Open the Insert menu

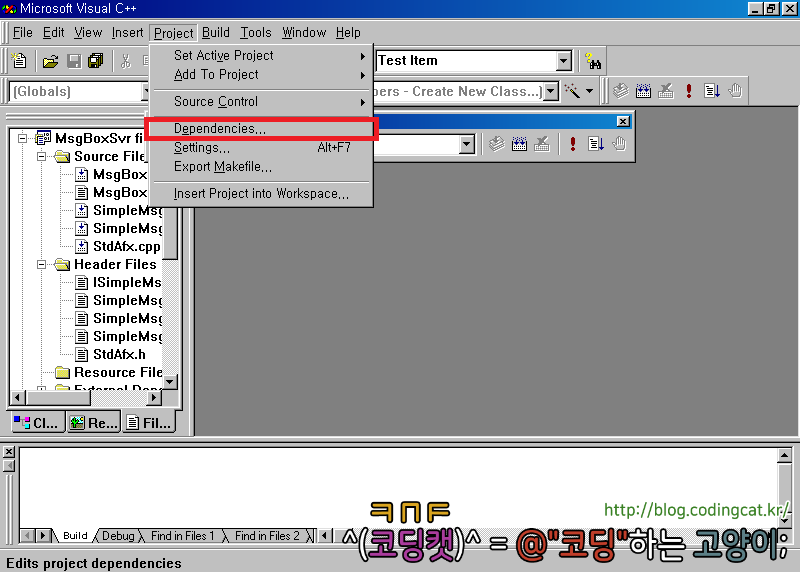pyautogui.click(x=127, y=33)
